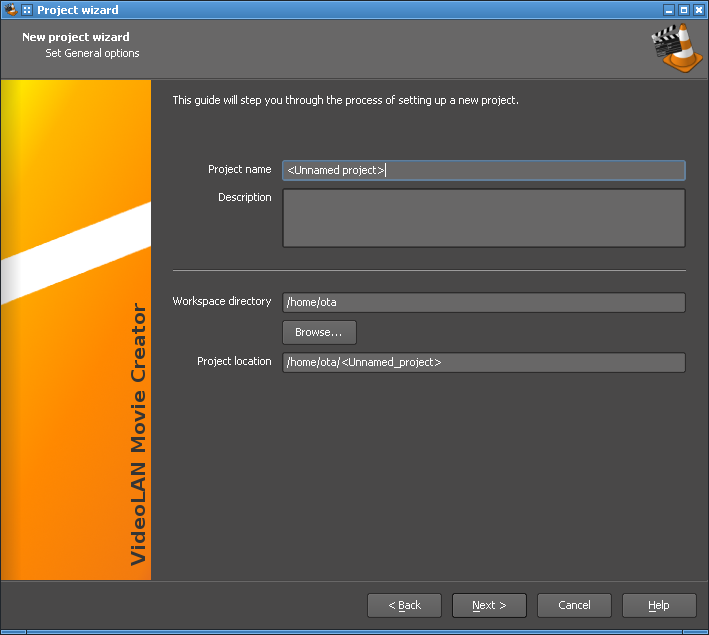
Task: Click the 'Set General options' subtitle
Action: tap(92, 53)
